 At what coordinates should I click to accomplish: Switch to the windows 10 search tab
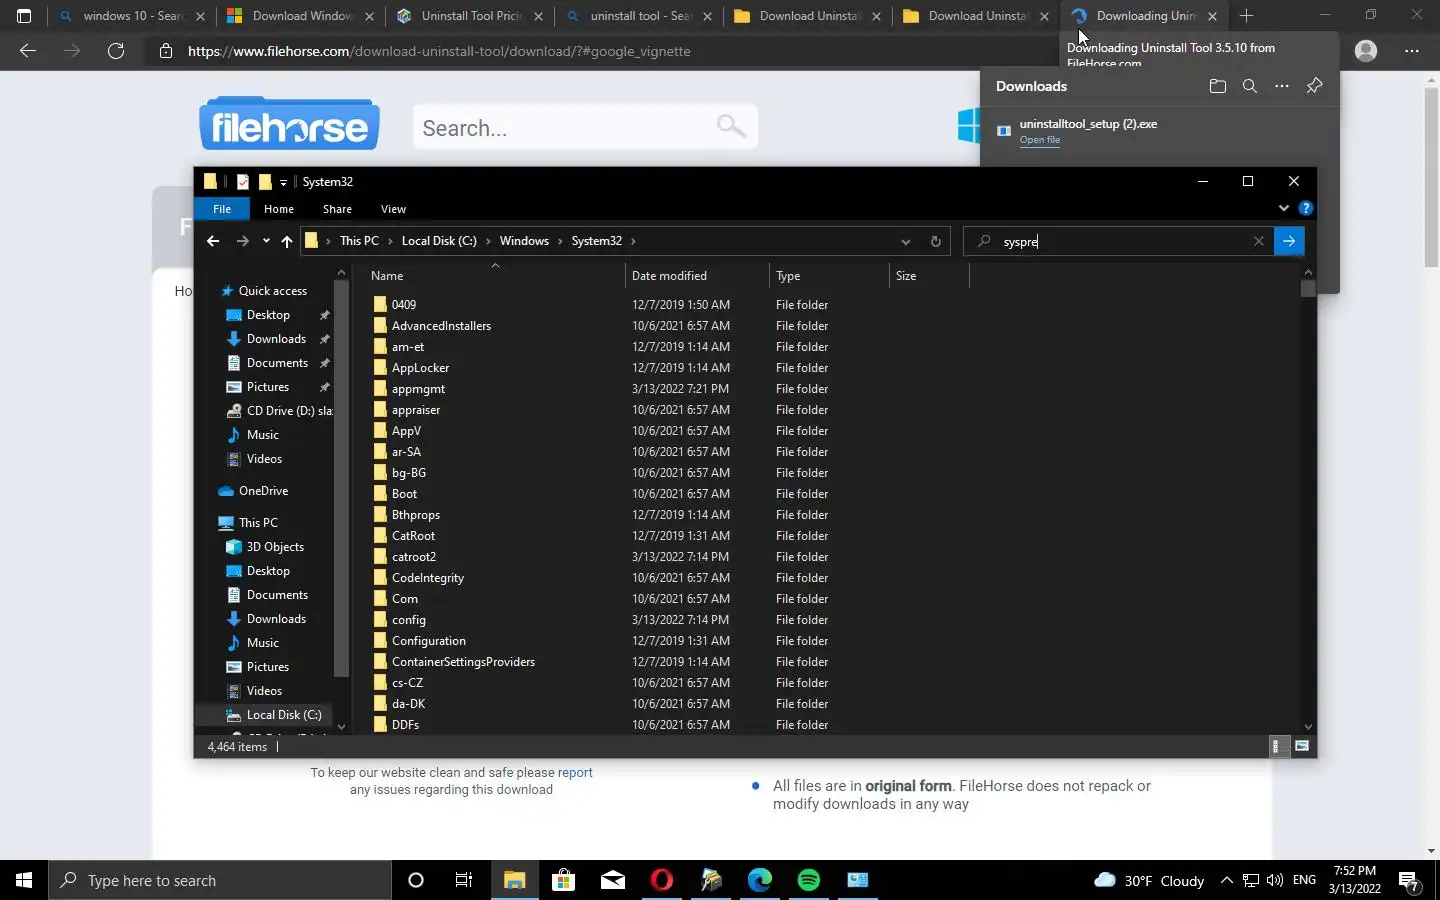[x=131, y=16]
